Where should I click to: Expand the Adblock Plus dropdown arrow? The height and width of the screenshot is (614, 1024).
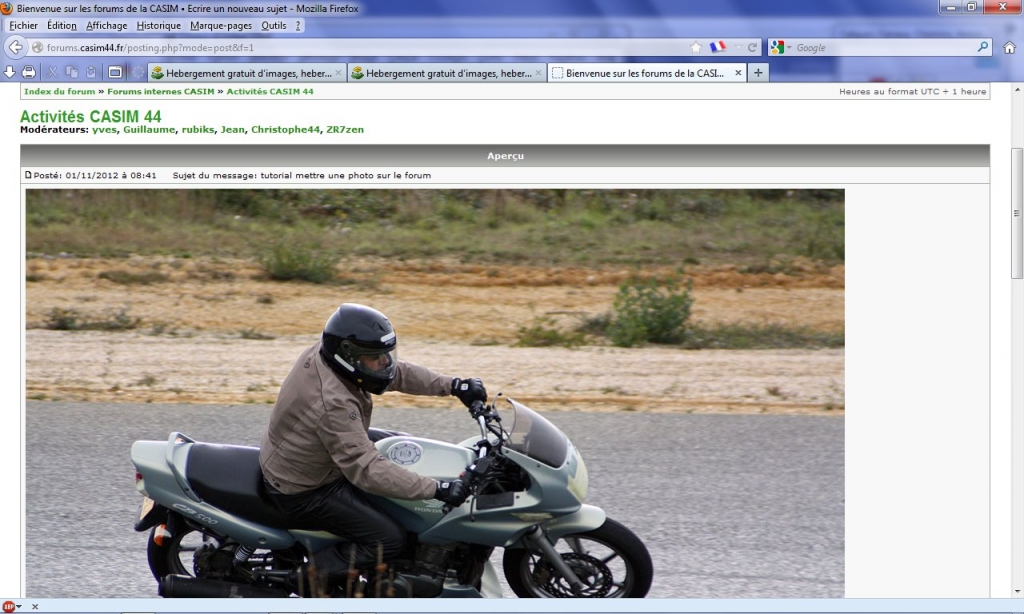(19, 606)
